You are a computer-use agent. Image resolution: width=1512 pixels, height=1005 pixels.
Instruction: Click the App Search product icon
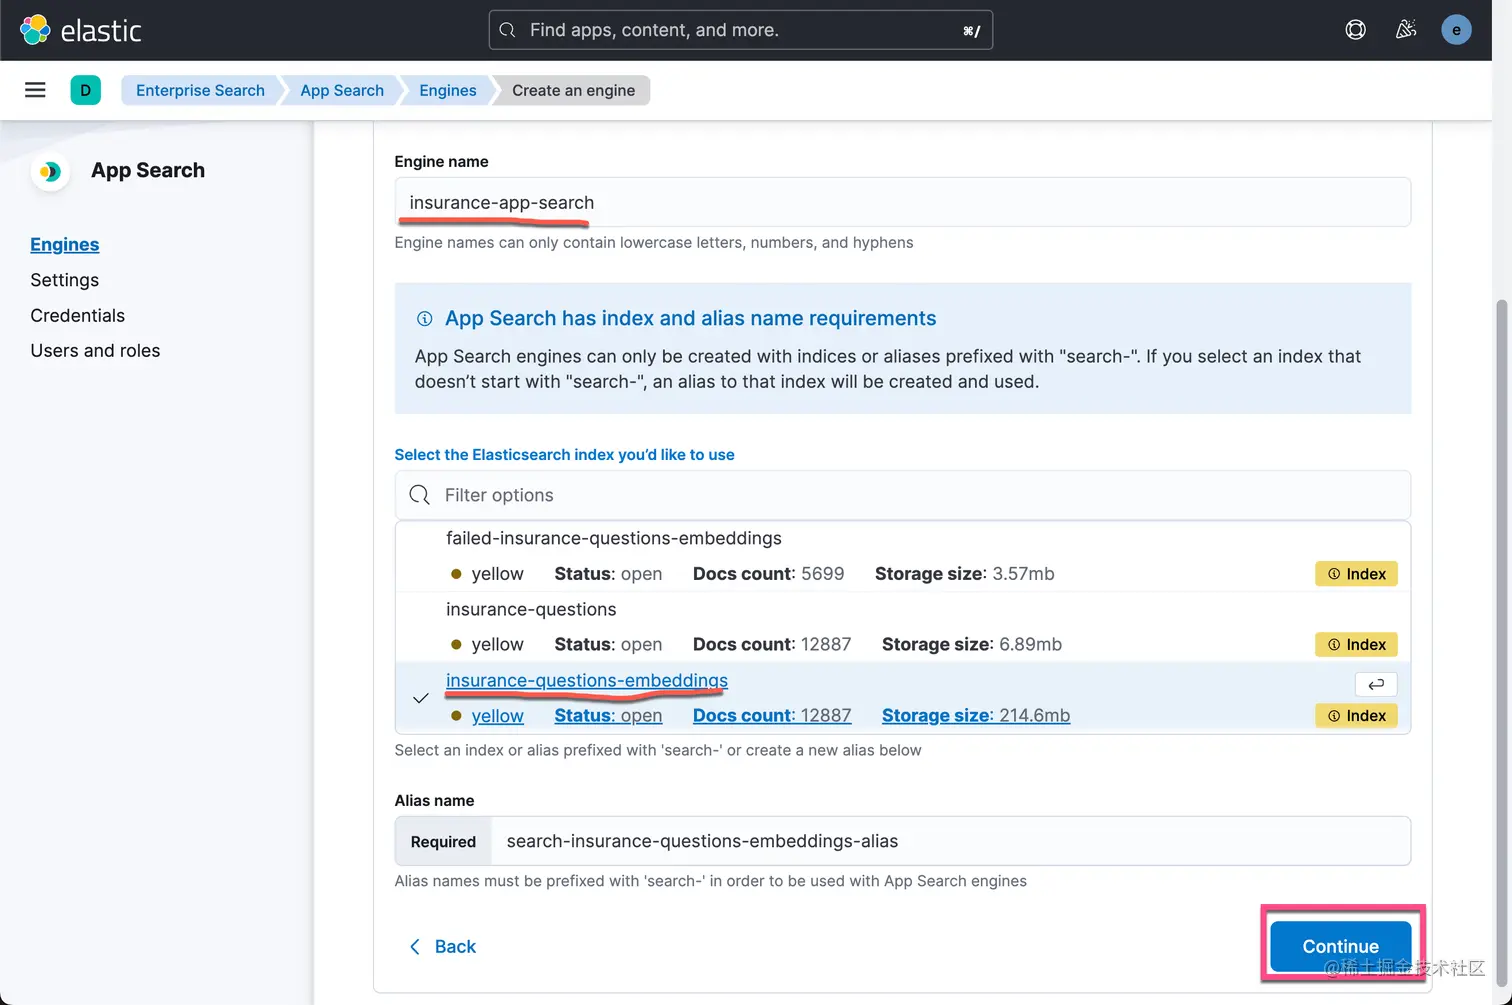coord(49,172)
